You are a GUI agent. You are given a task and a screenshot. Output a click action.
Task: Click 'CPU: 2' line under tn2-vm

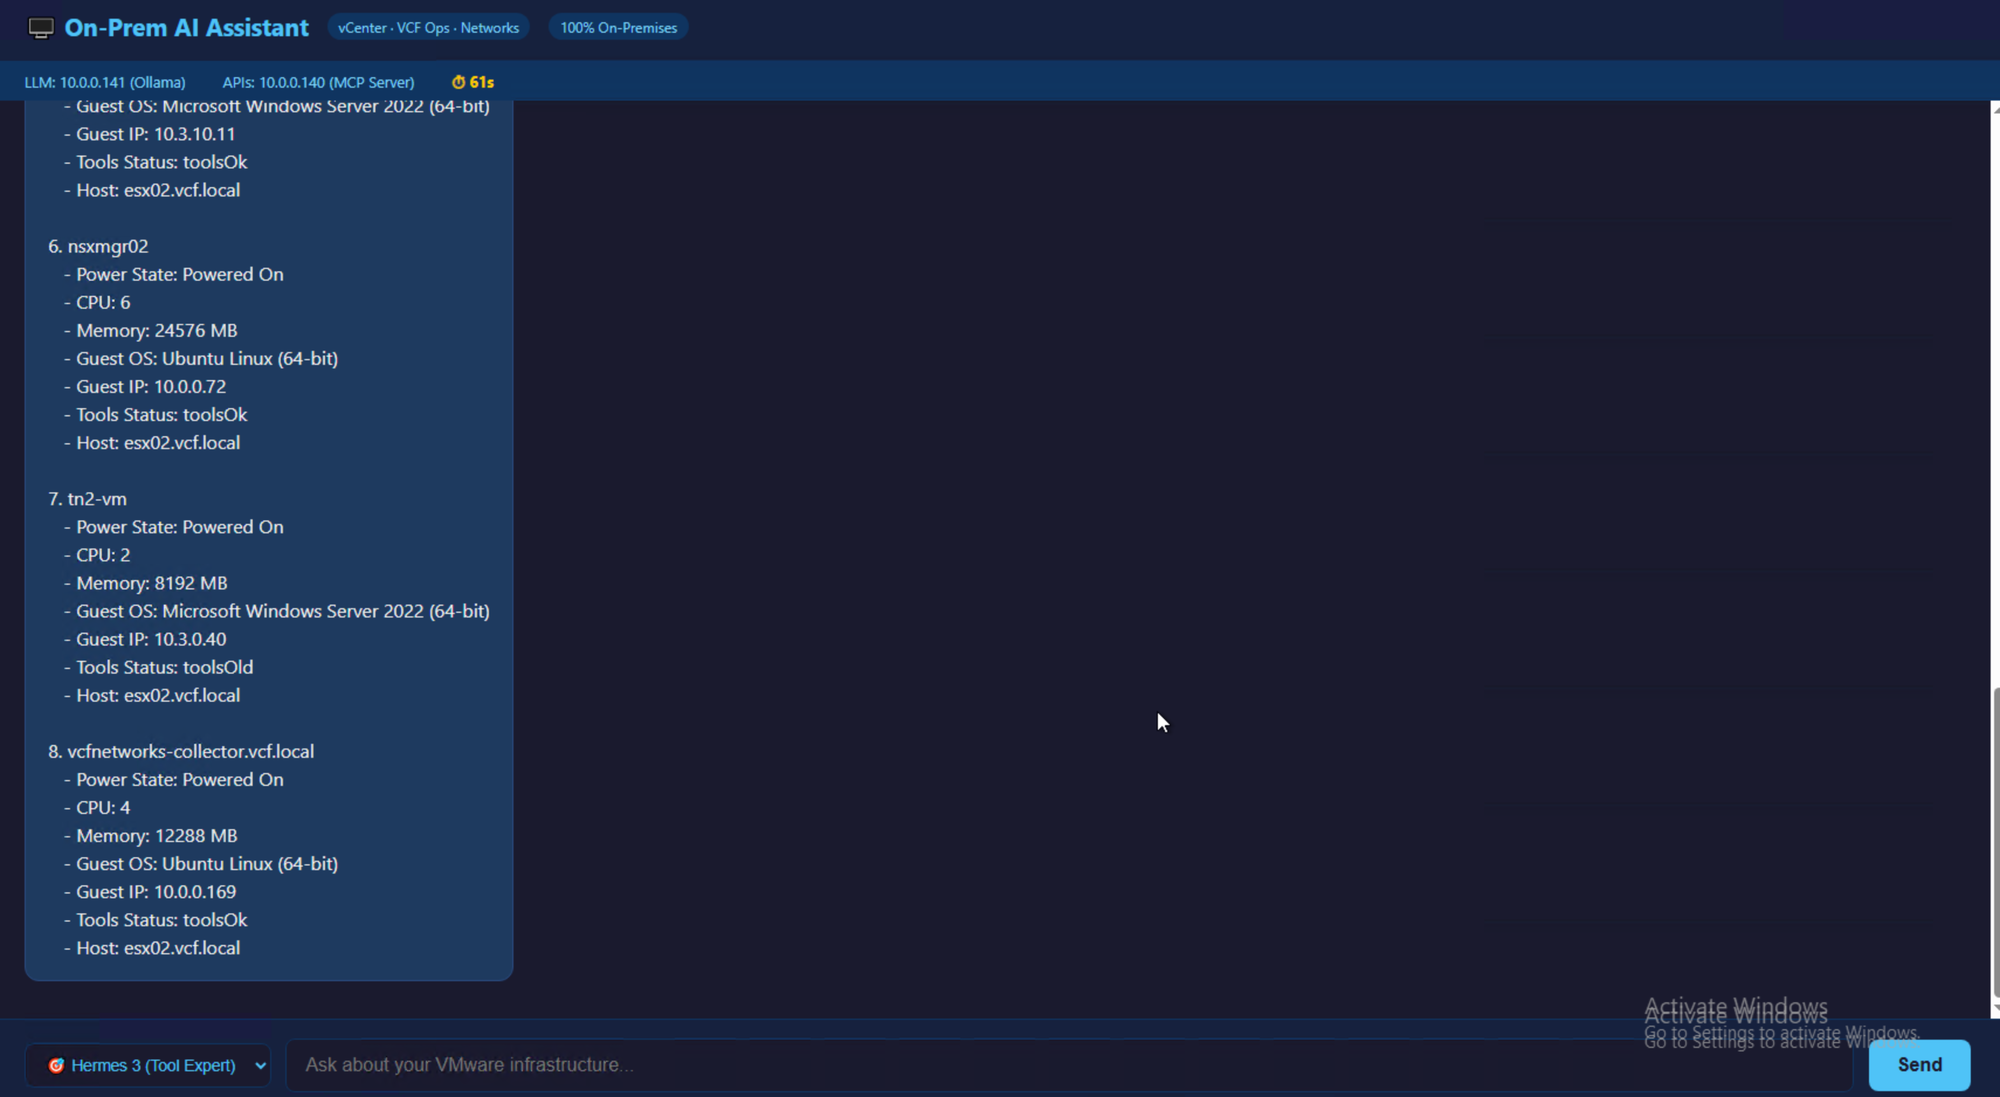pos(97,555)
